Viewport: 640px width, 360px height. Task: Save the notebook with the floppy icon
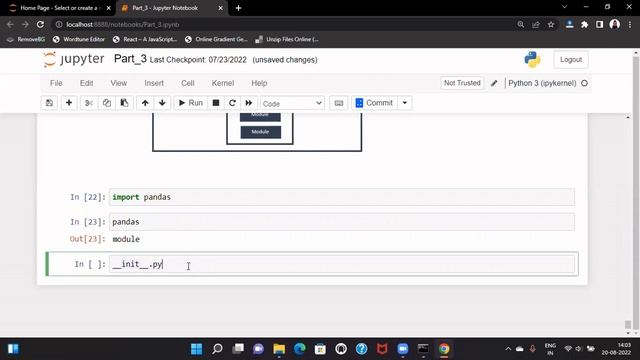(49, 103)
